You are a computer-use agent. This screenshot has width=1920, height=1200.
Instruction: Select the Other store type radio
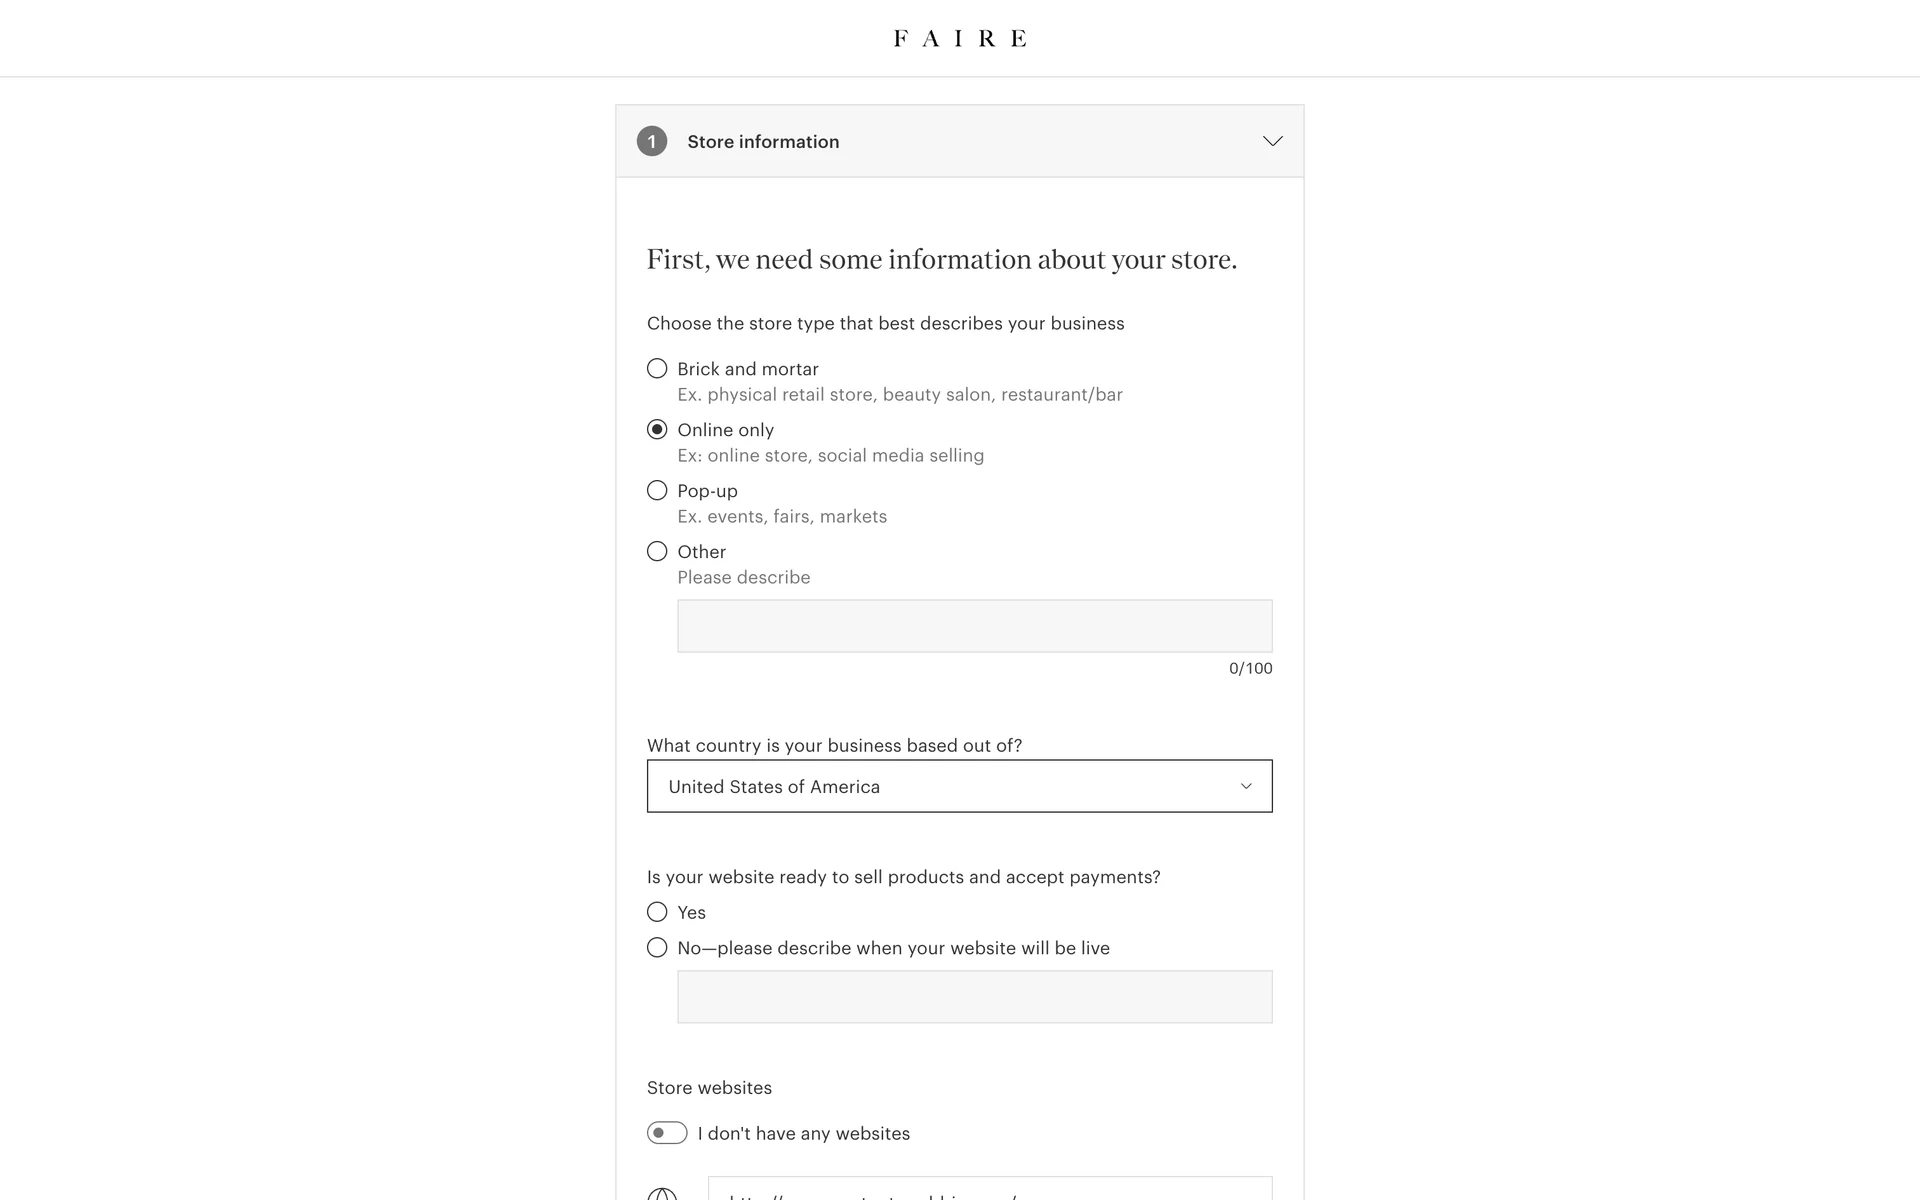(657, 552)
